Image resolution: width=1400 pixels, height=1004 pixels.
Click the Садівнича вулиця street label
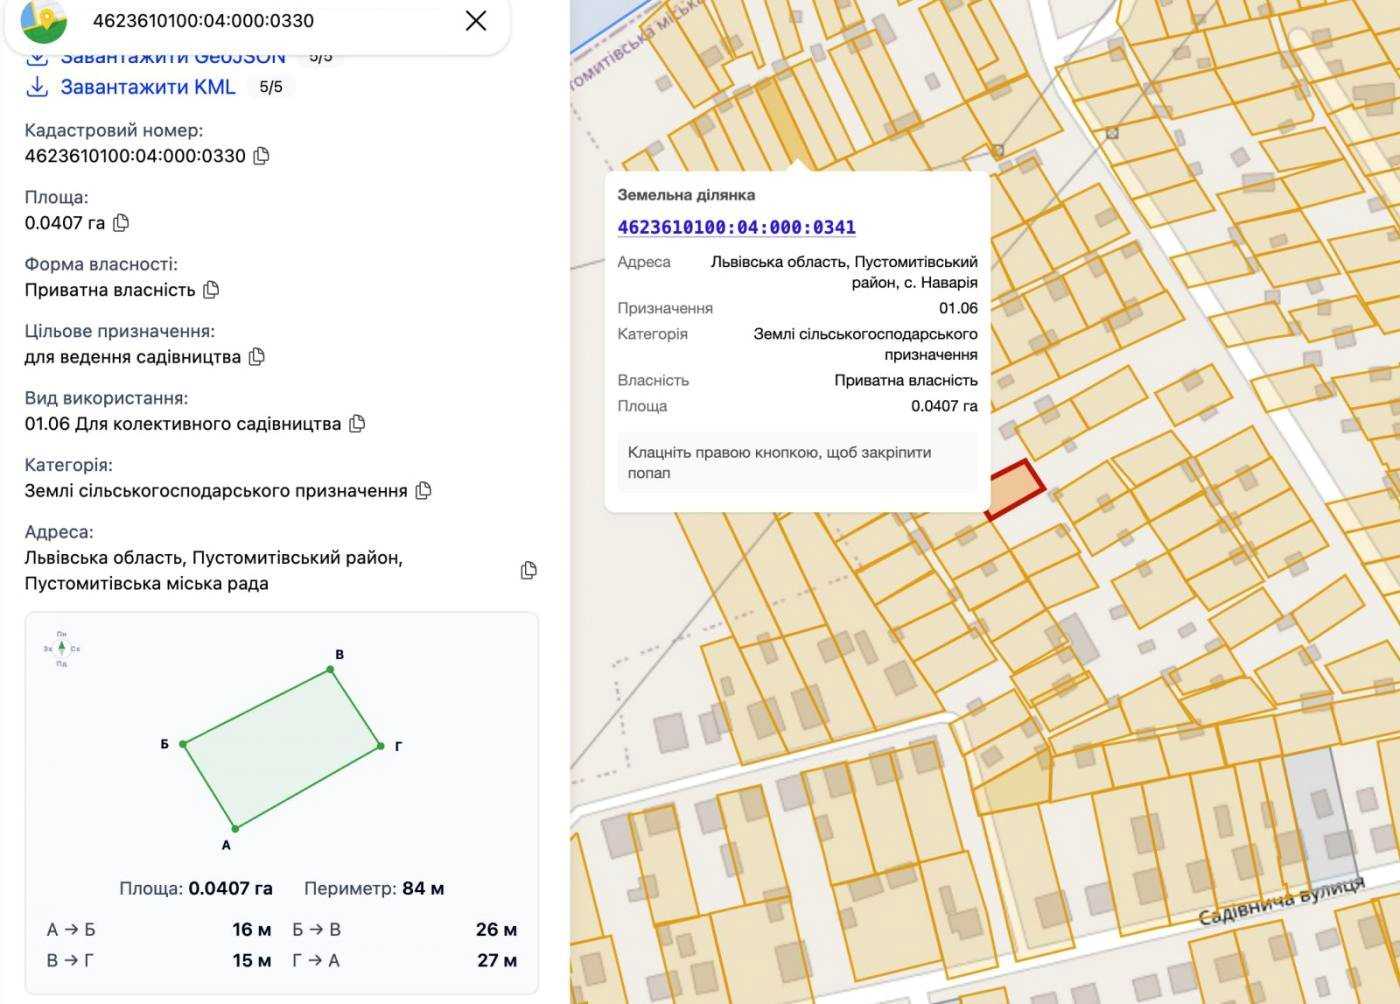click(1282, 902)
